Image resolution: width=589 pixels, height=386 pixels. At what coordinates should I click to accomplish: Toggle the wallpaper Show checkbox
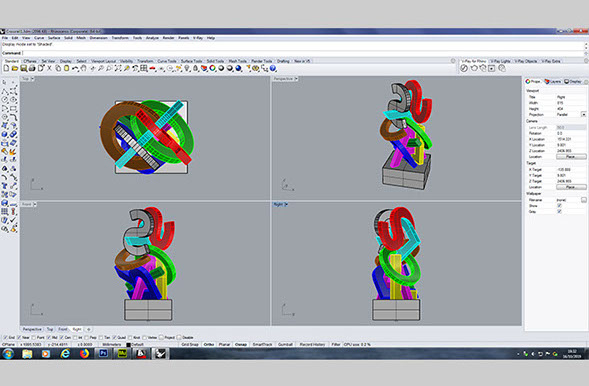tap(559, 206)
